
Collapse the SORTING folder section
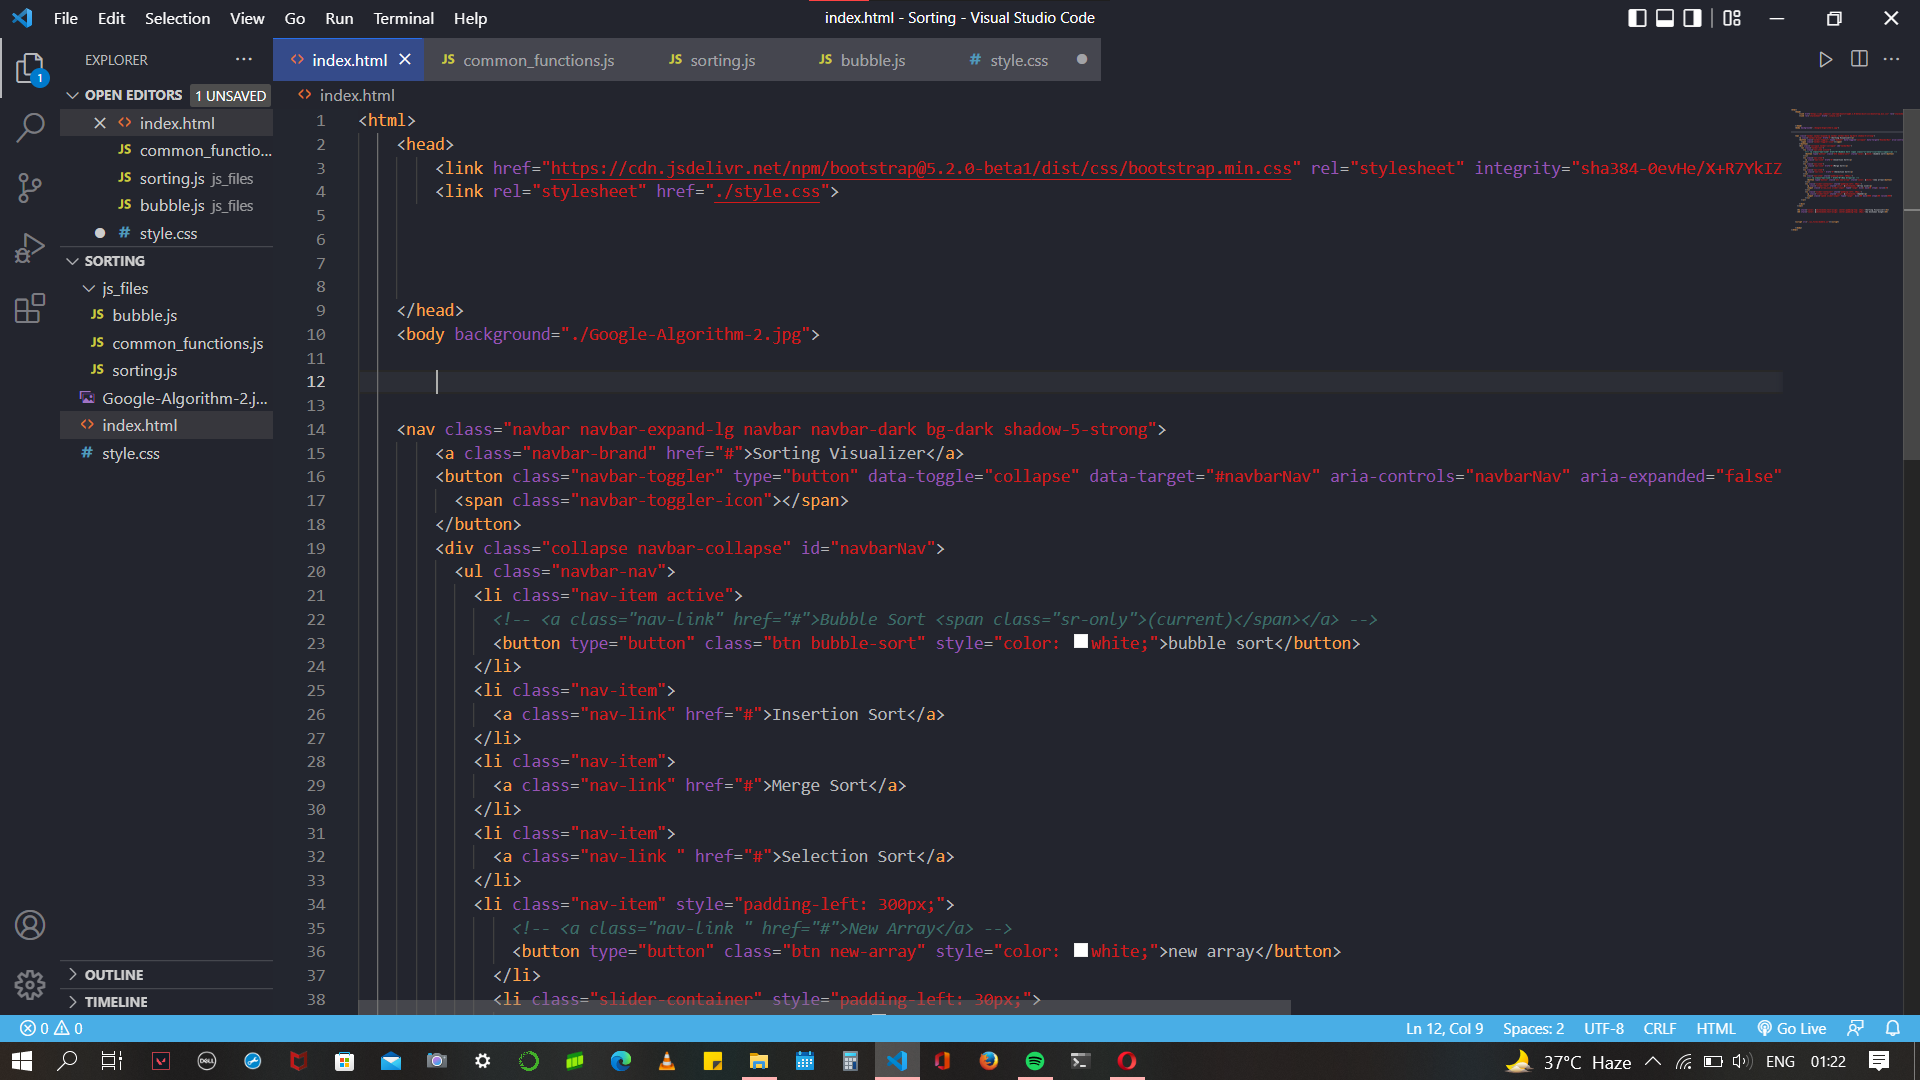pos(73,260)
